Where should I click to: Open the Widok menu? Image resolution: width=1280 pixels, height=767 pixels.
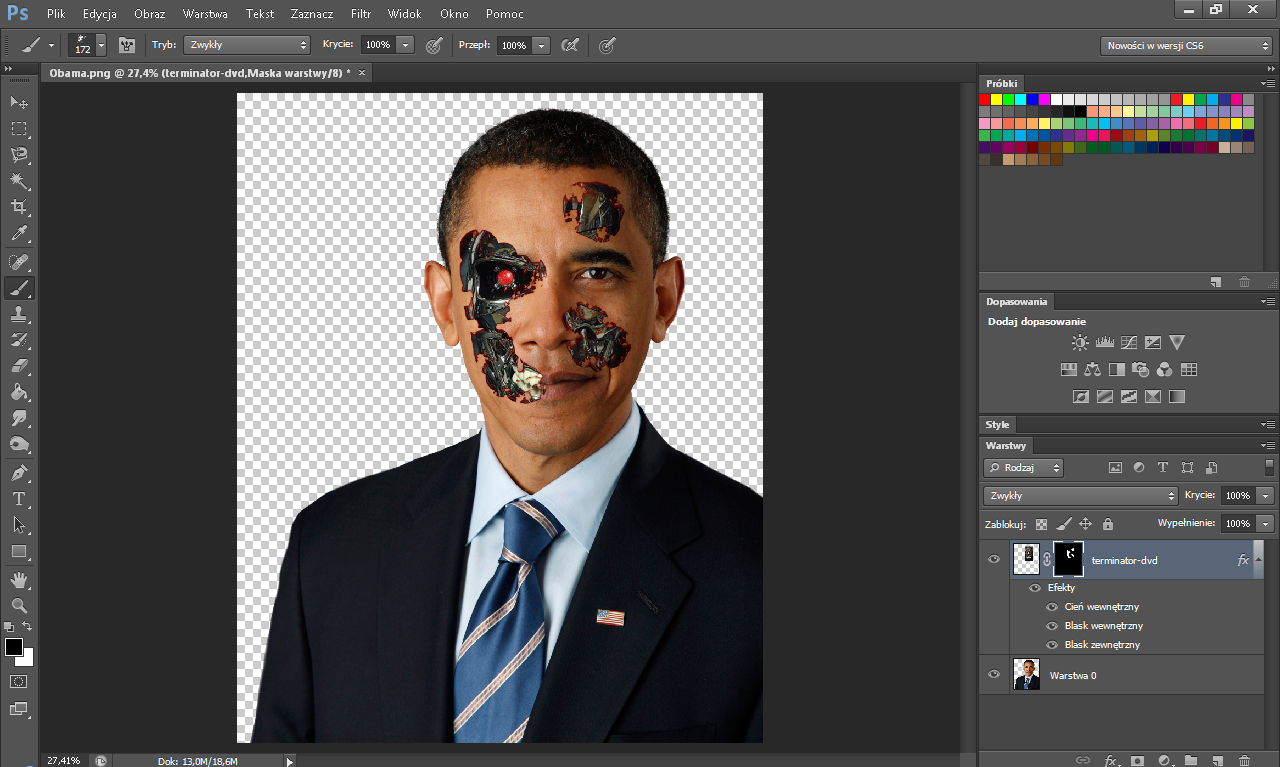[404, 14]
